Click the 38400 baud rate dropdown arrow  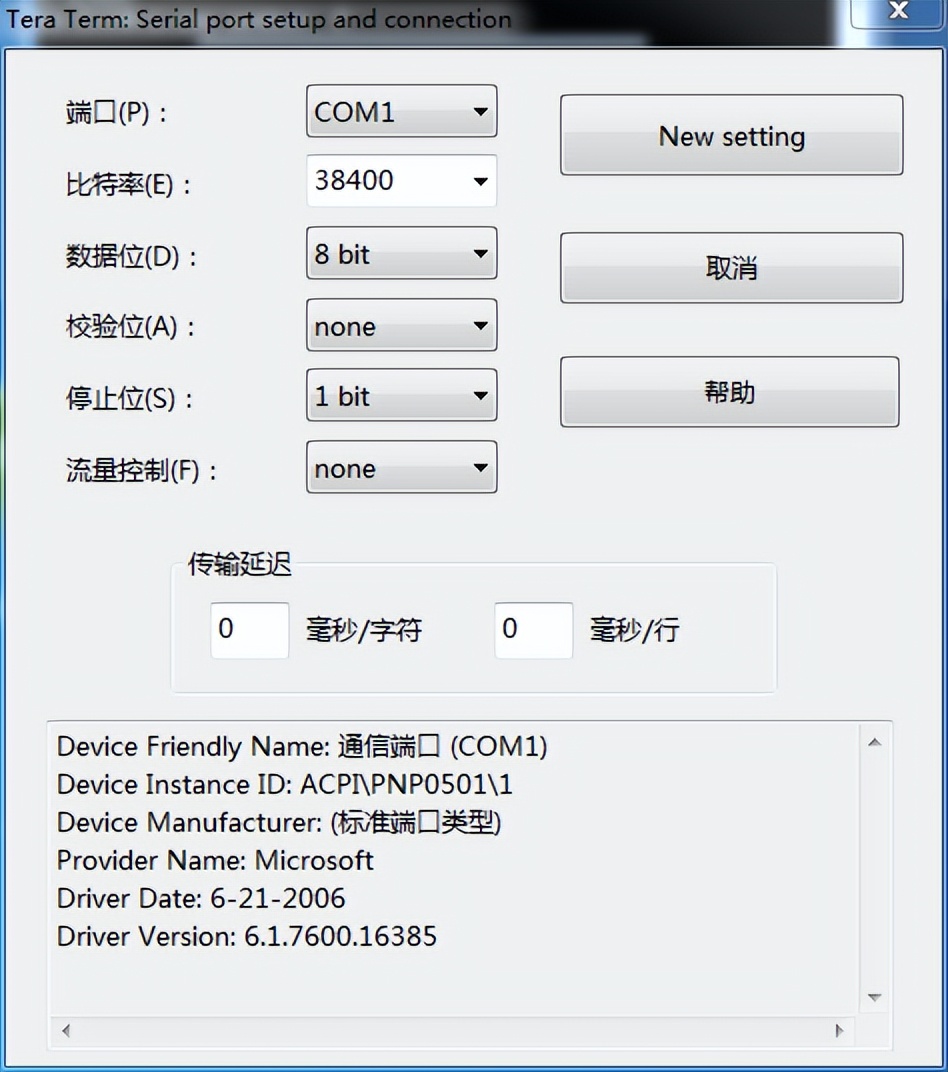pyautogui.click(x=479, y=181)
